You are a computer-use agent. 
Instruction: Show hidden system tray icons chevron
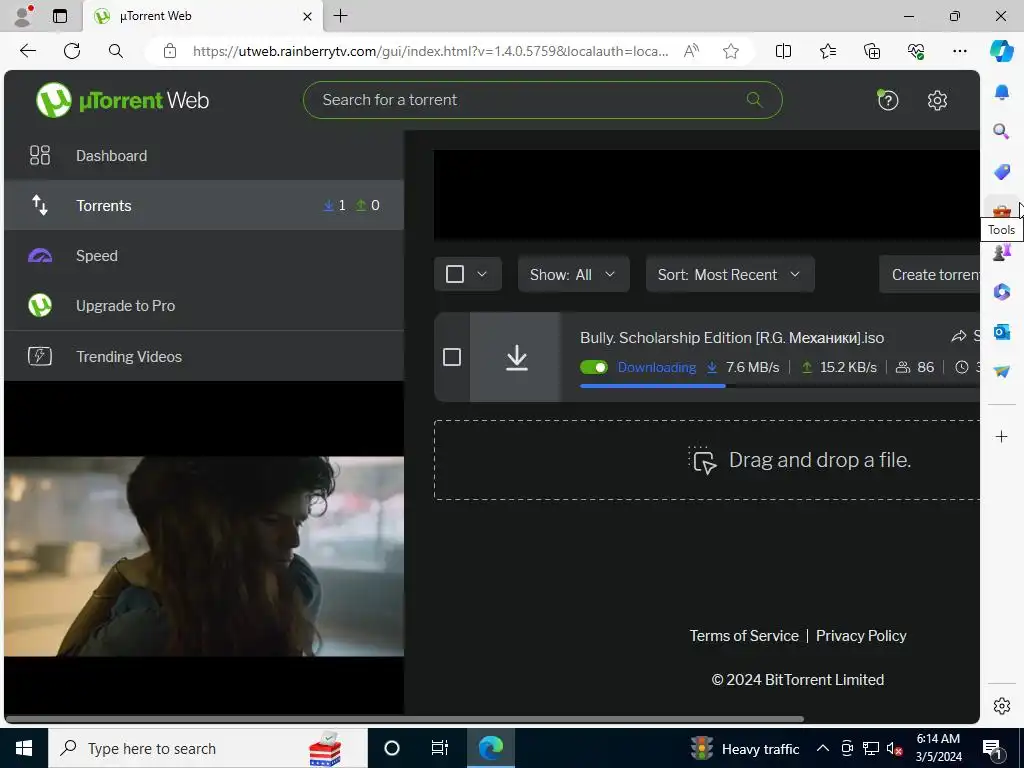(822, 748)
